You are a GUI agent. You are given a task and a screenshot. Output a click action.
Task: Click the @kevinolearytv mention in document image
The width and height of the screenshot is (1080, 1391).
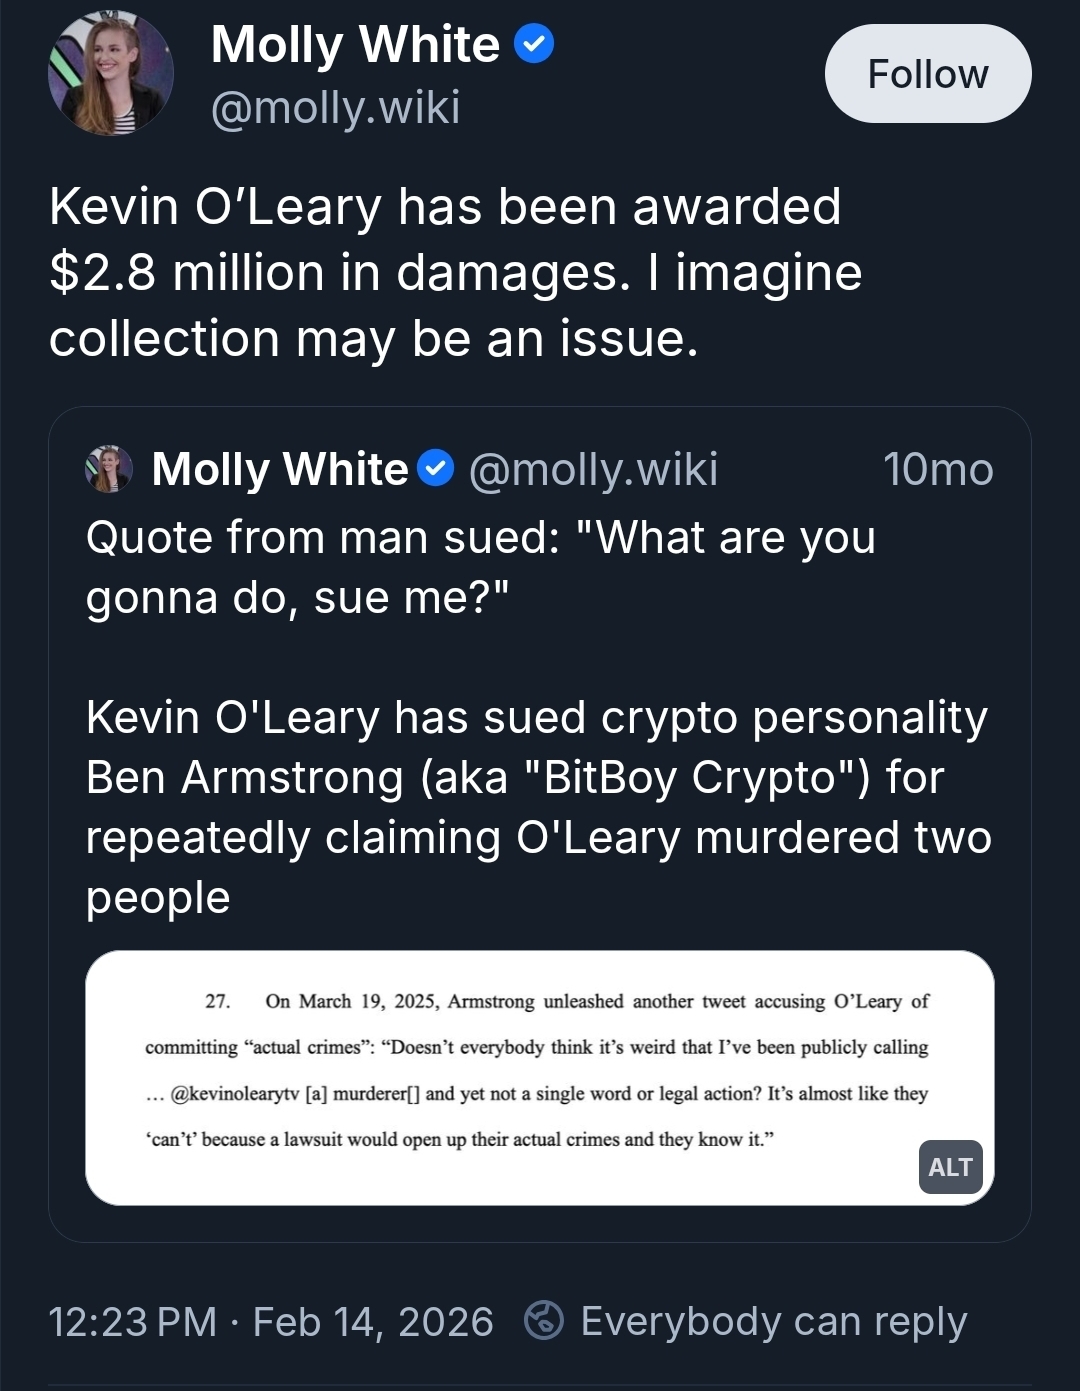(x=235, y=1094)
